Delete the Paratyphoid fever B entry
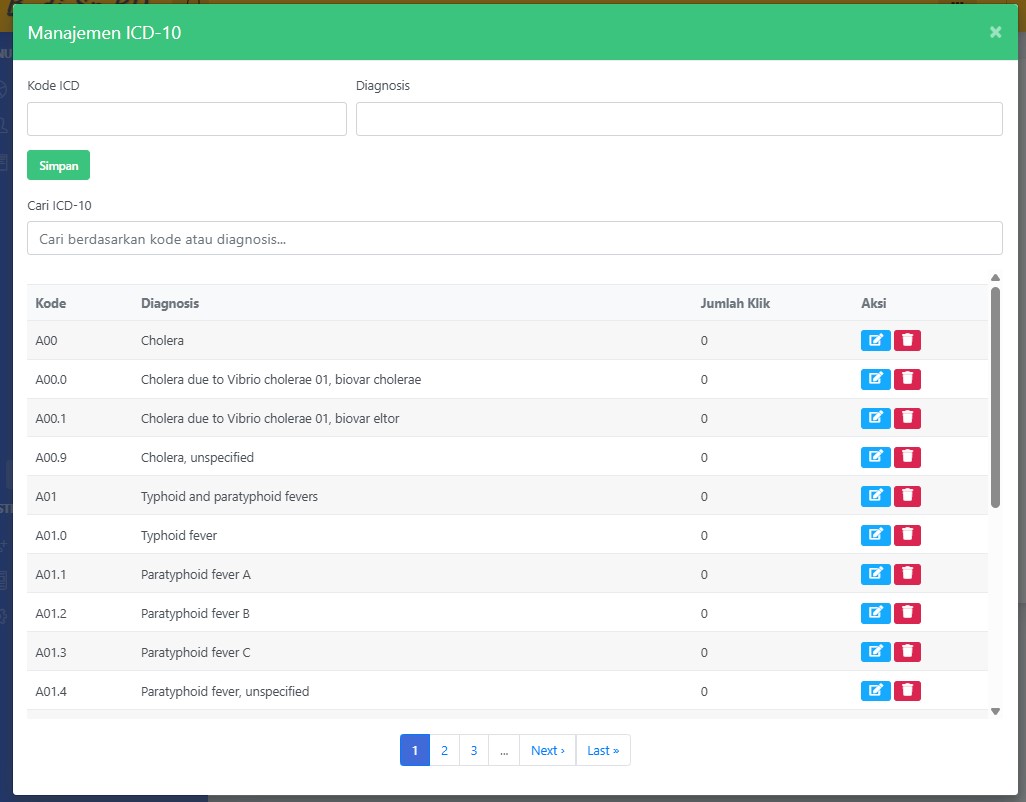1026x802 pixels. [907, 613]
